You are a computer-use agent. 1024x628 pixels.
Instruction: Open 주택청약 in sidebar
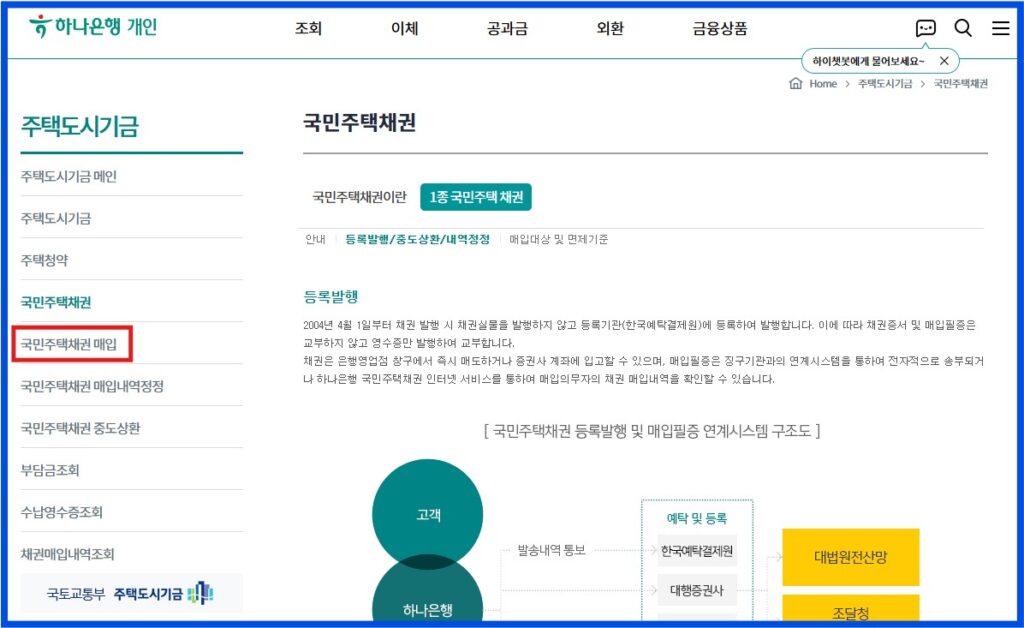[44, 260]
